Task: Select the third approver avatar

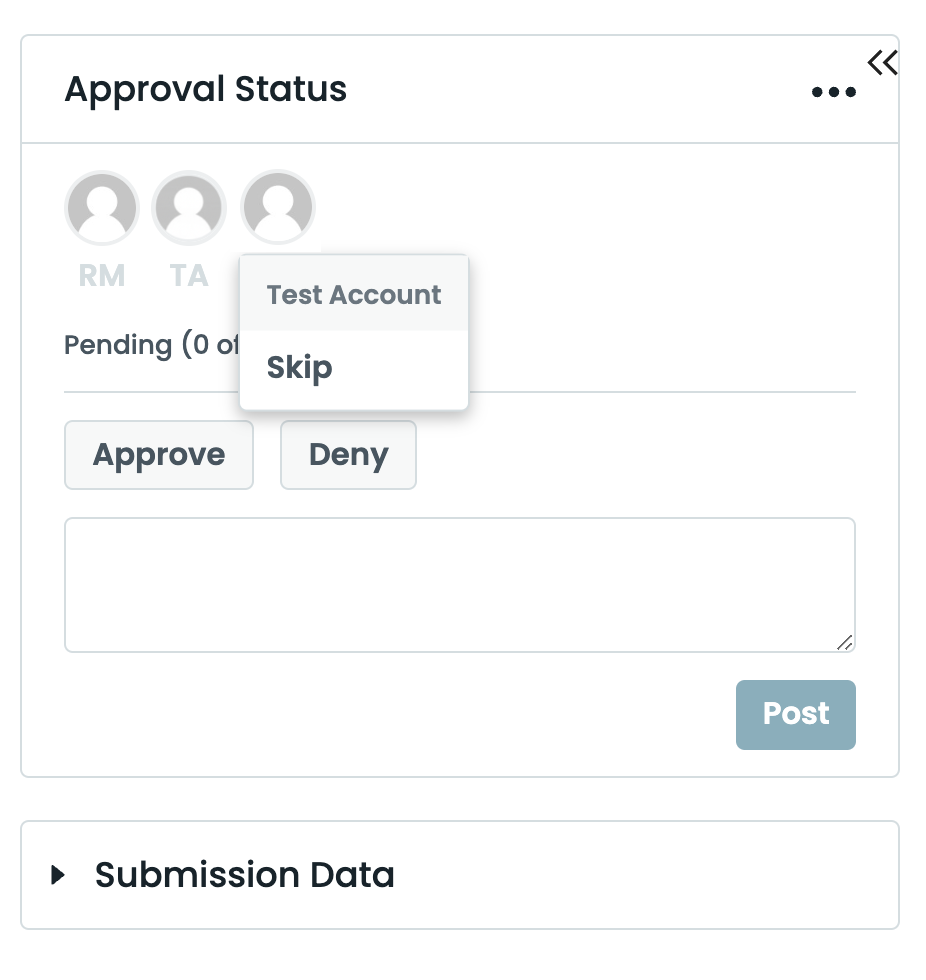Action: 277,206
